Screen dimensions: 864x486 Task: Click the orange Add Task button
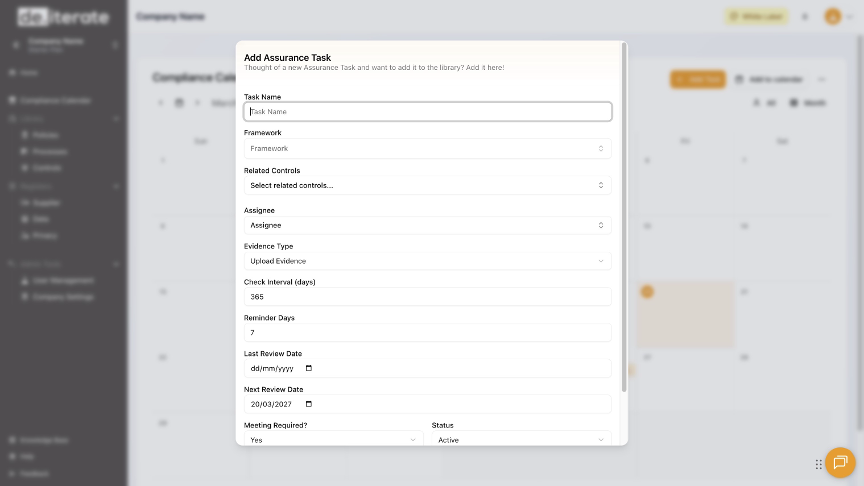tap(697, 79)
